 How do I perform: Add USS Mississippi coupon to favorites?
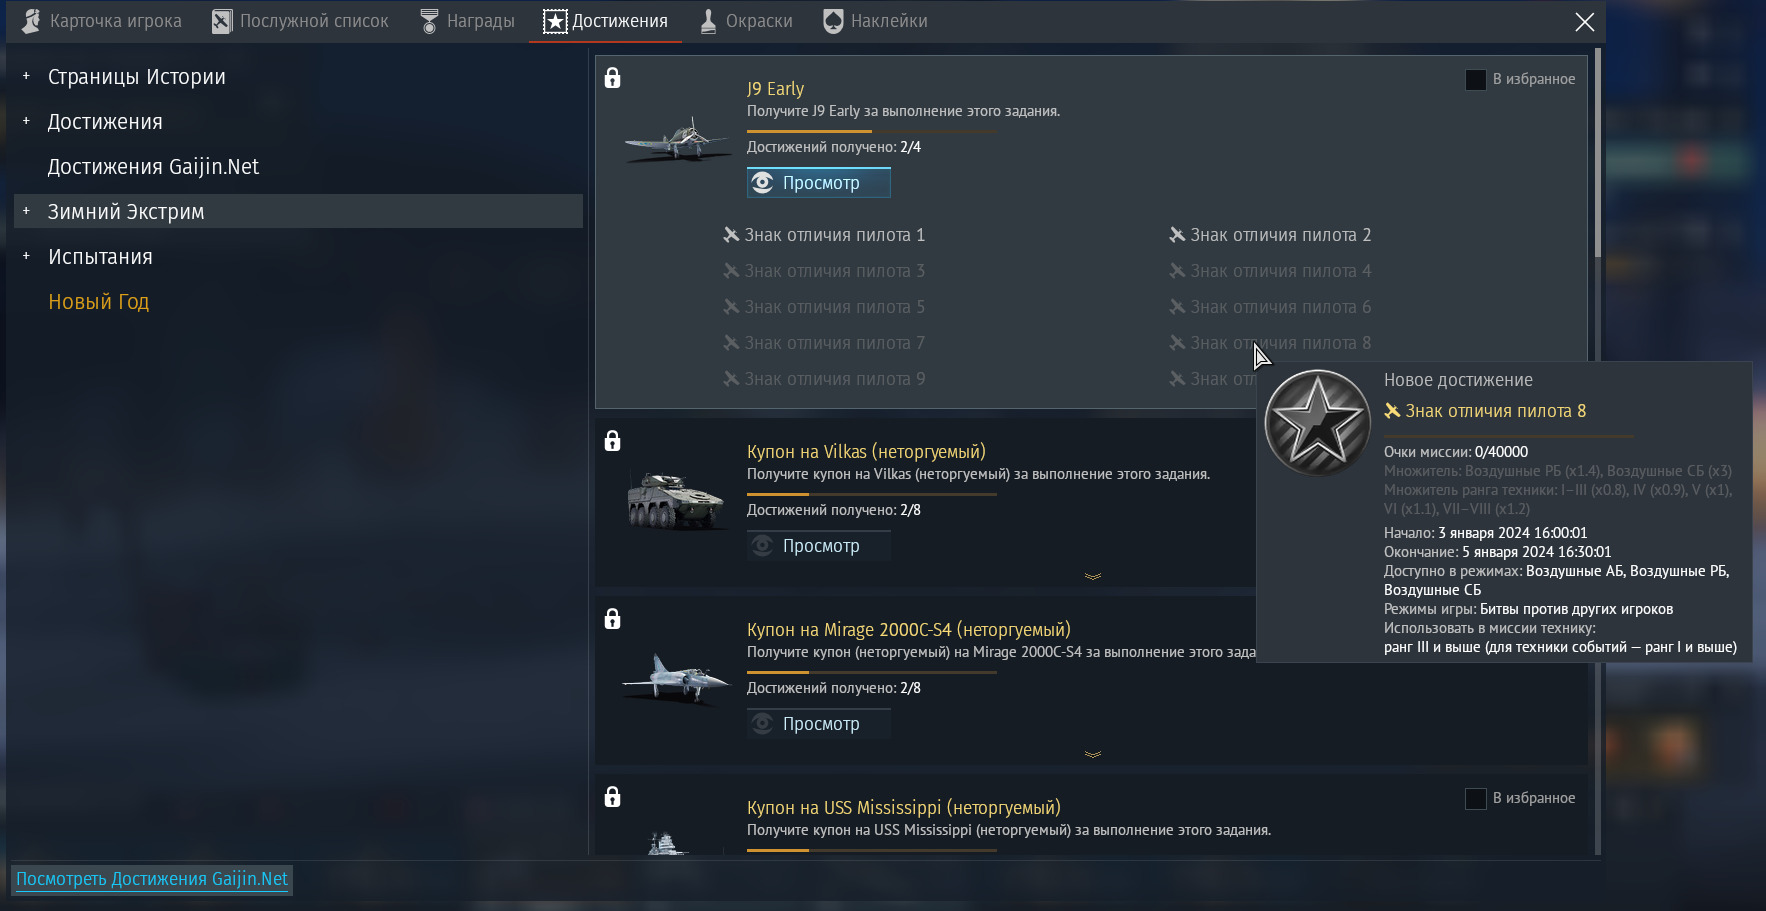[1475, 798]
